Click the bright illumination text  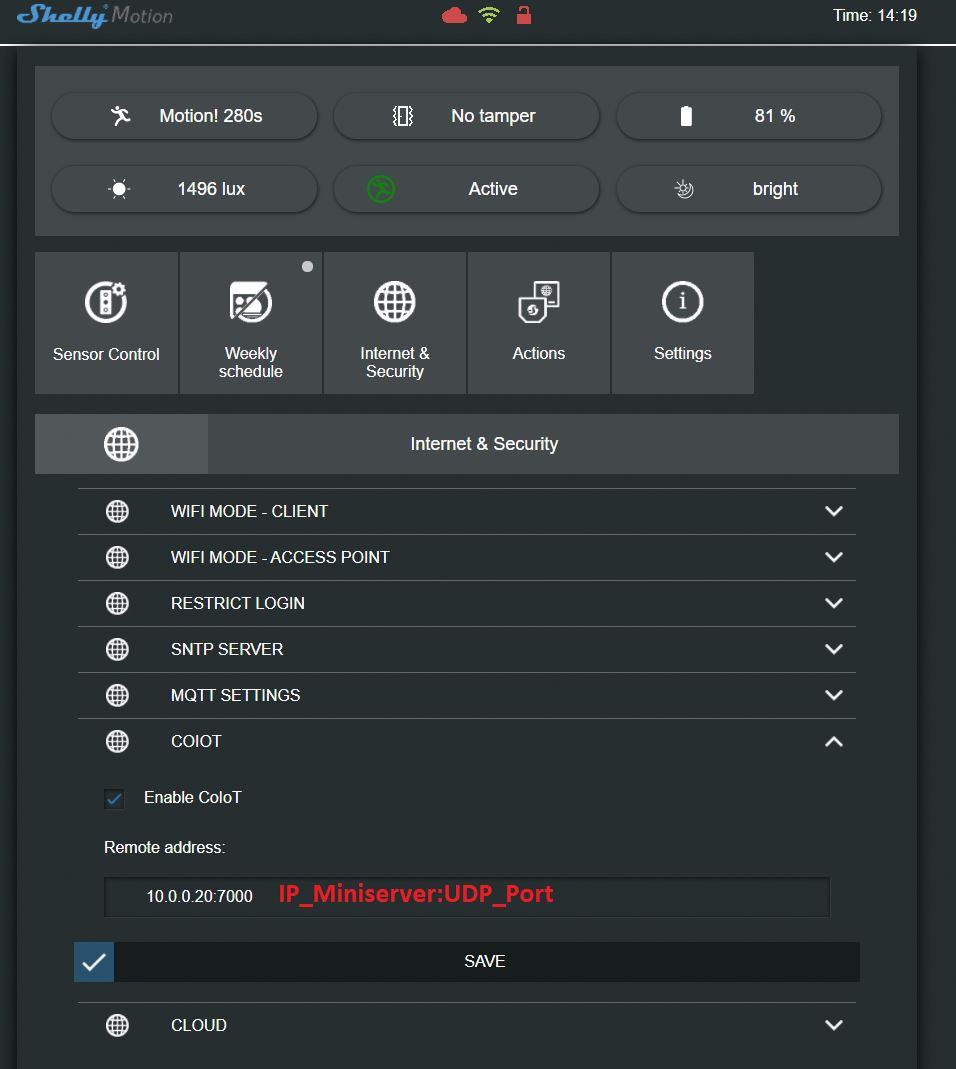pos(775,189)
